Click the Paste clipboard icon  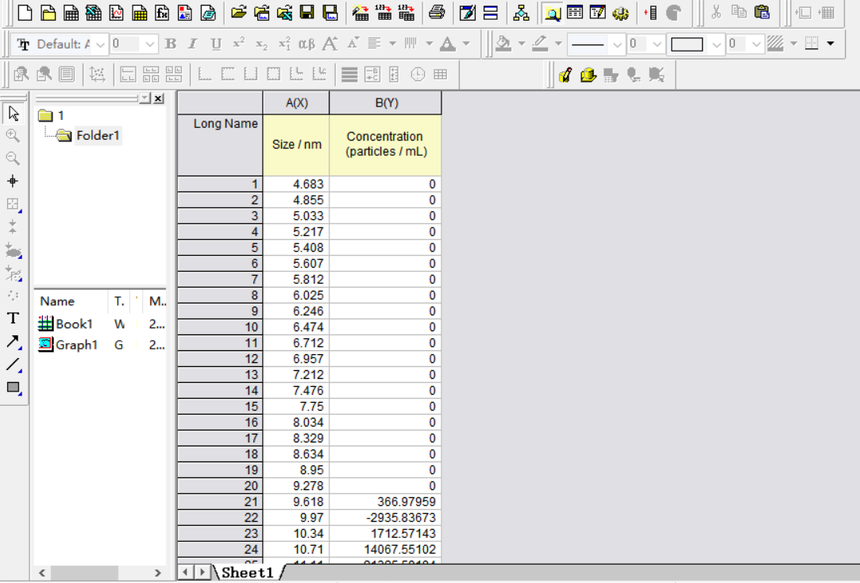[762, 13]
